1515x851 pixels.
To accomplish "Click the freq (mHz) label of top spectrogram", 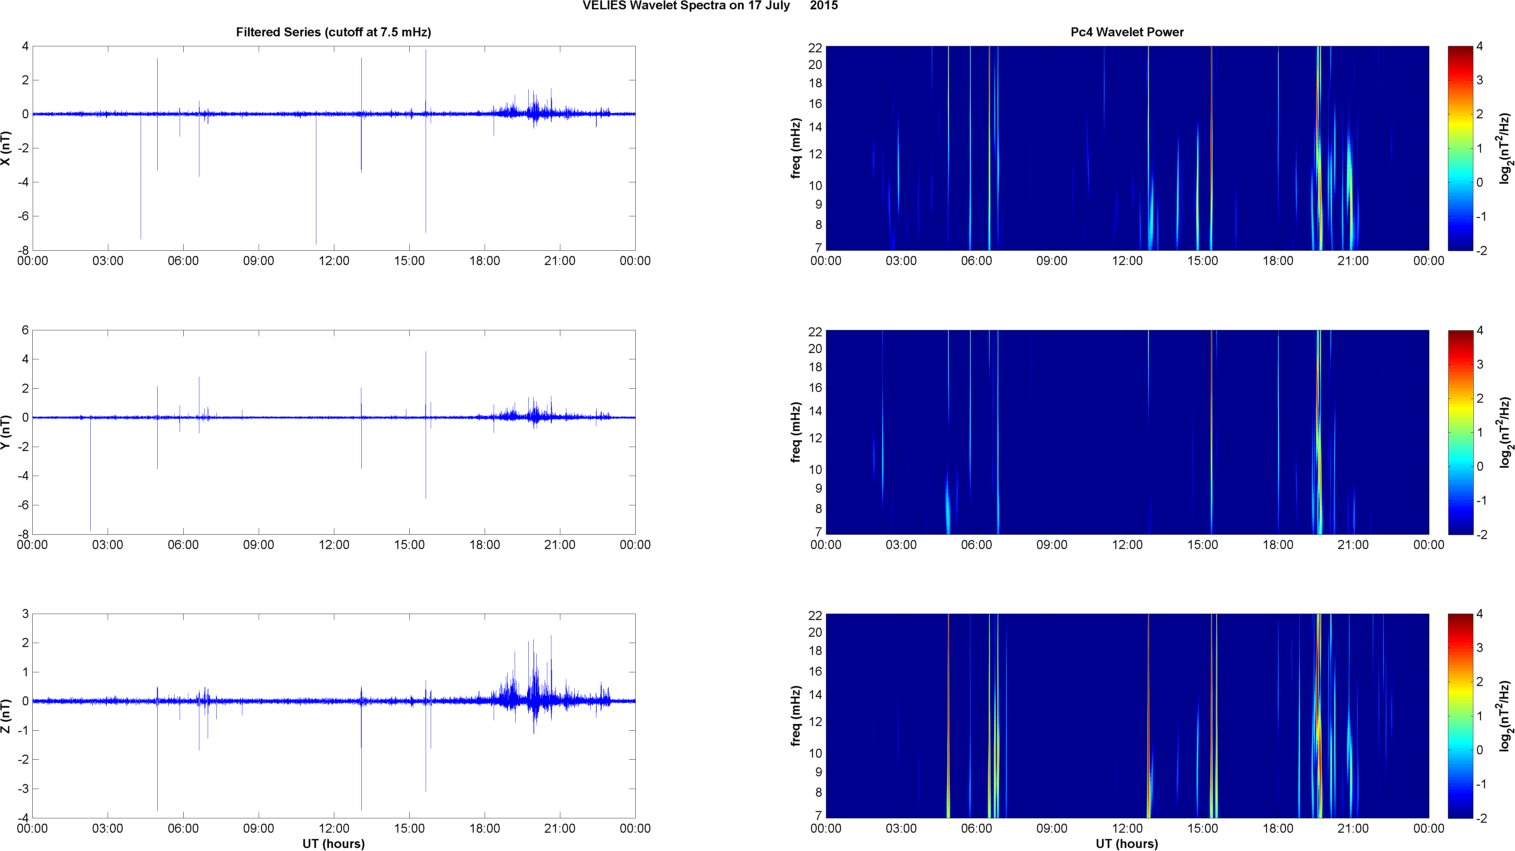I will click(x=796, y=148).
